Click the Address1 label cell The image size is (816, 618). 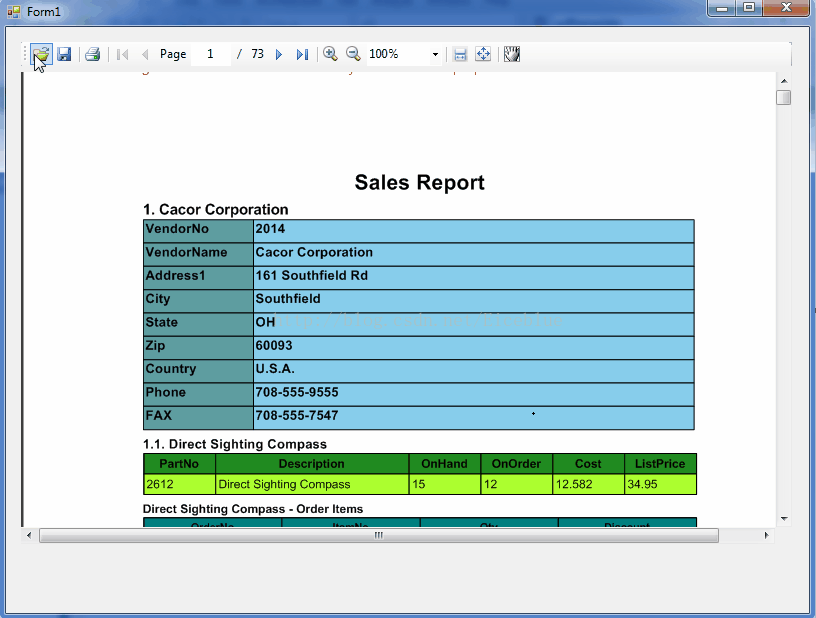(198, 278)
